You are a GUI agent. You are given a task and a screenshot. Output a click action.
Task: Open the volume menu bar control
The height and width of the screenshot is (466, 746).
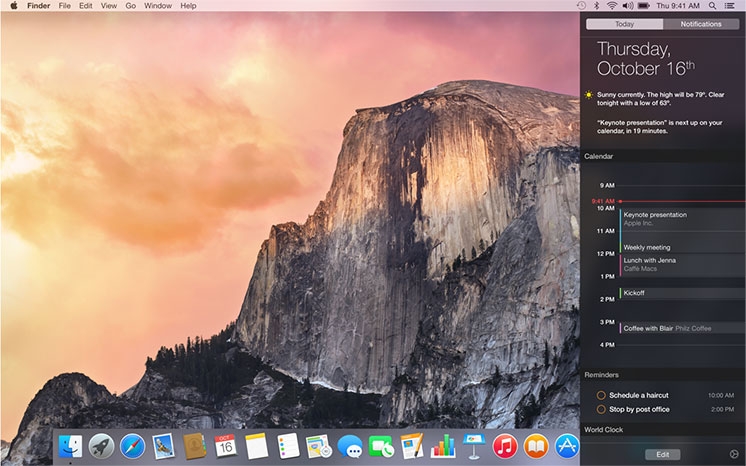pos(627,6)
